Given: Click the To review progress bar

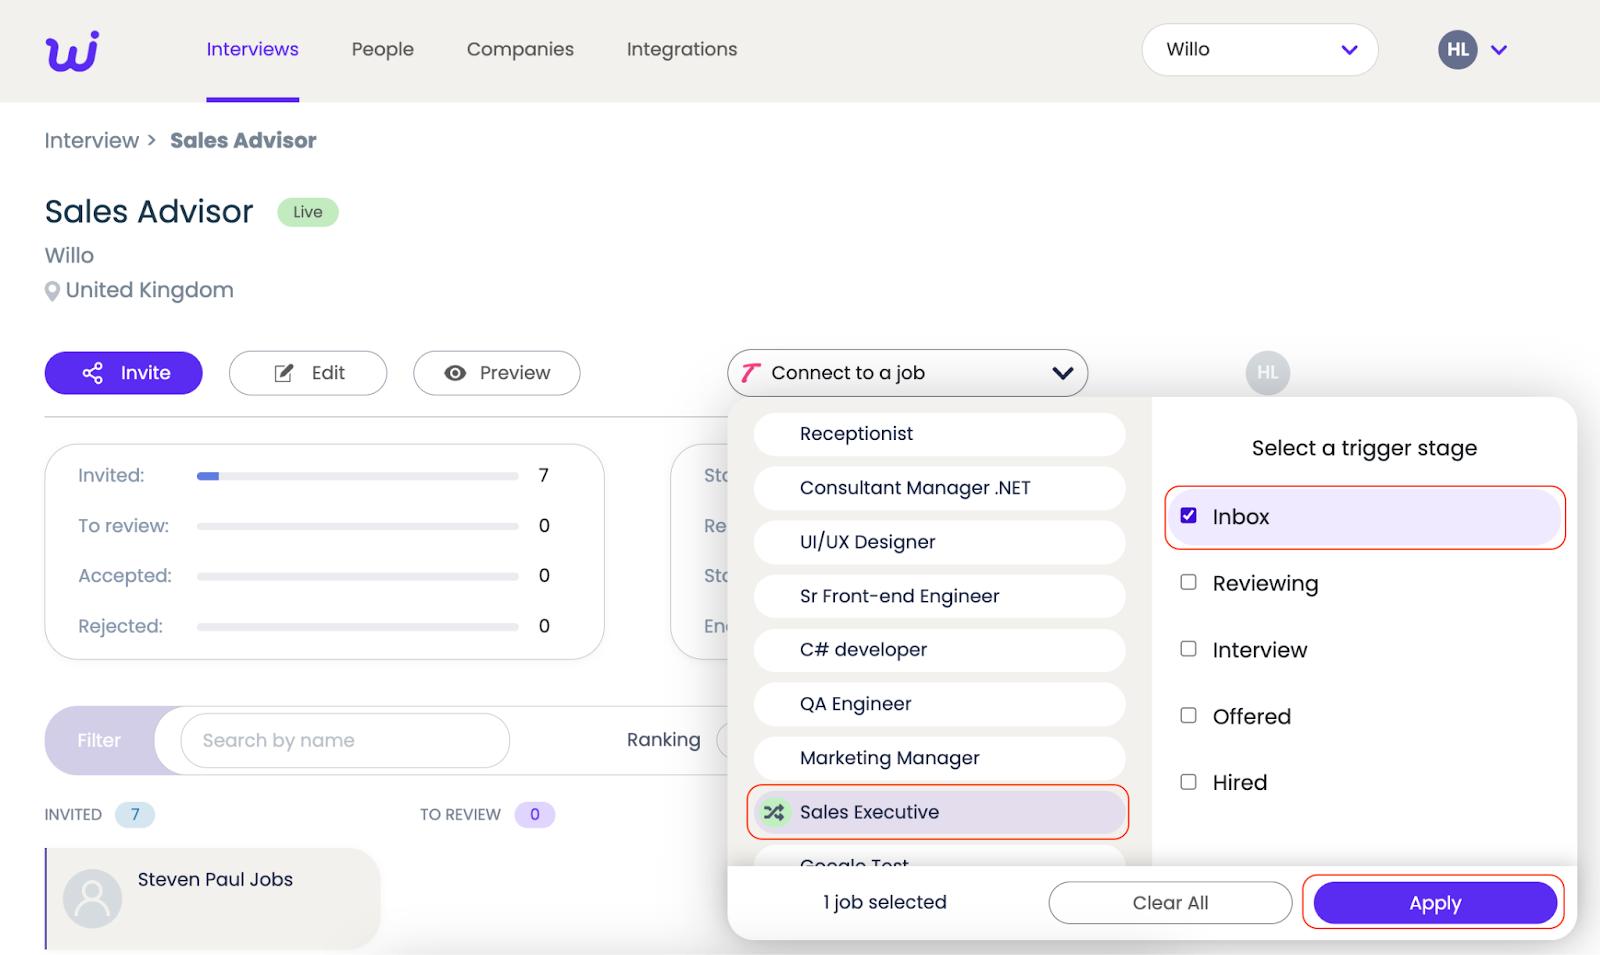Looking at the screenshot, I should tap(358, 526).
